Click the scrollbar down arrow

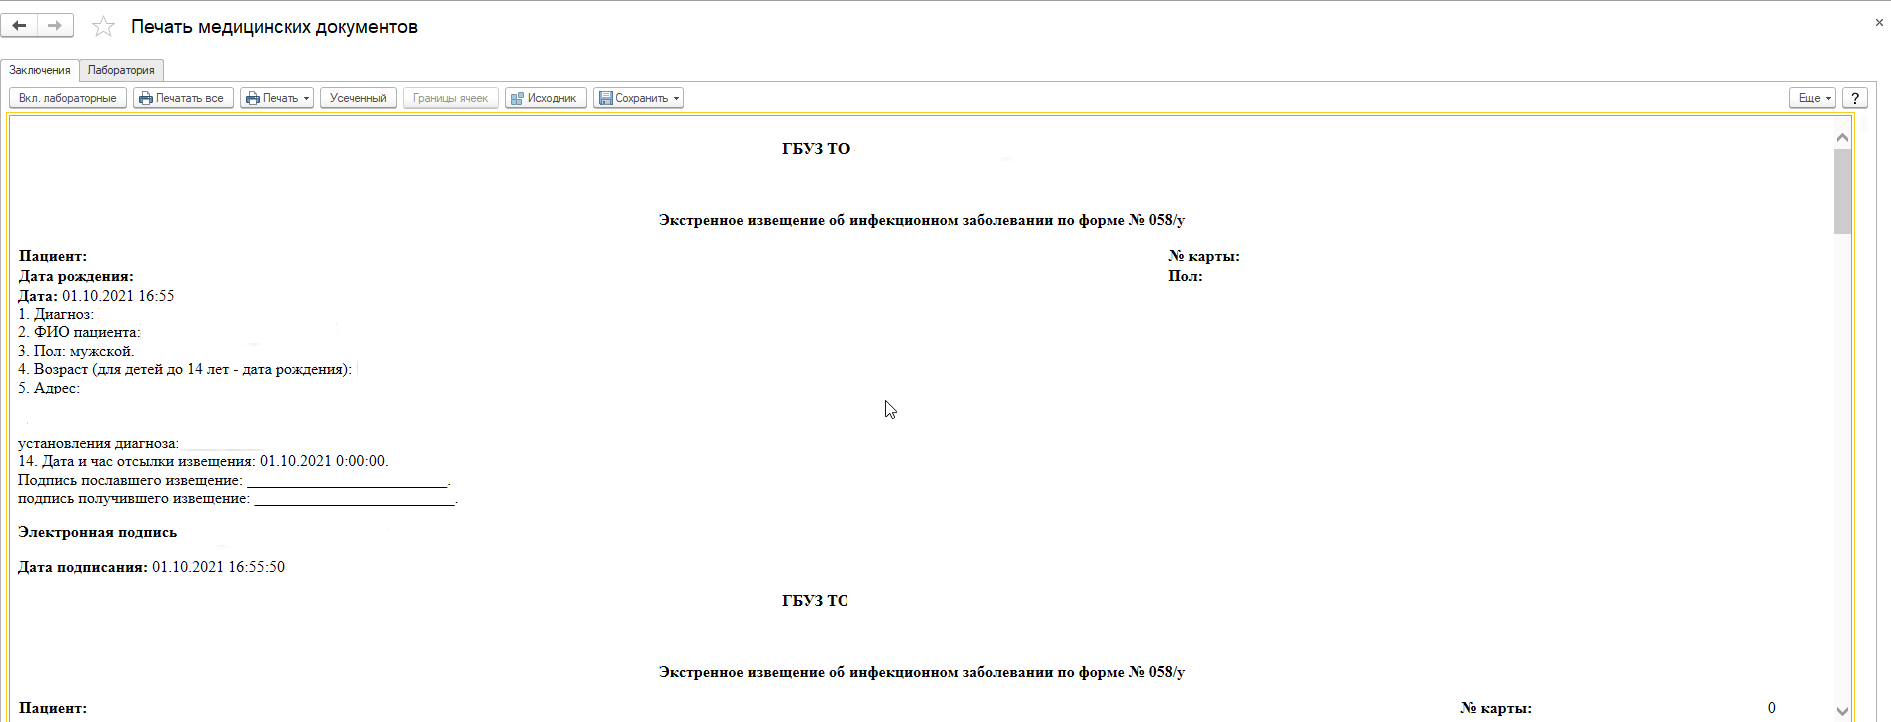[1842, 711]
